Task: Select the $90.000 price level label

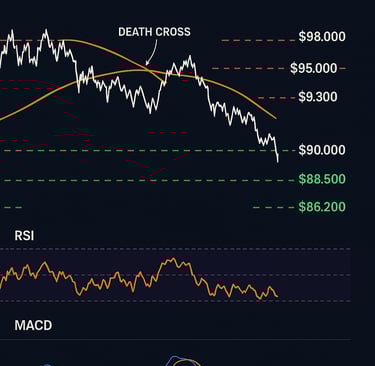Action: click(322, 150)
